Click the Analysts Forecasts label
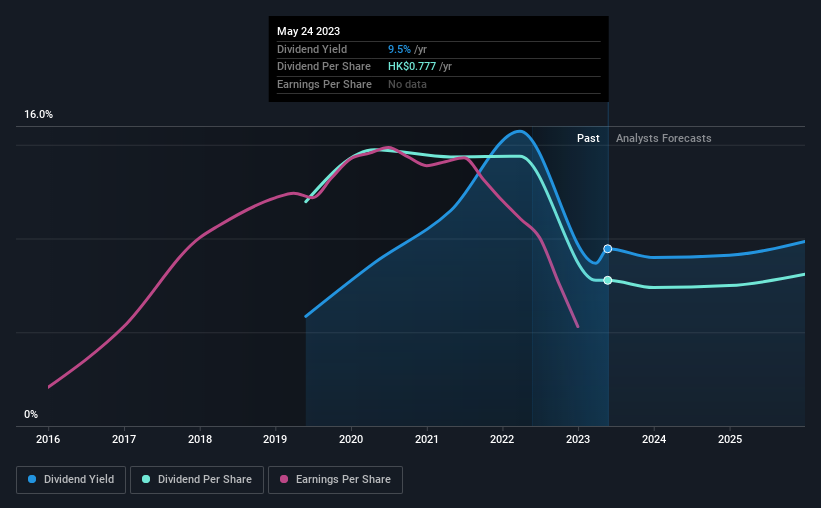Viewport: 821px width, 508px height. click(663, 138)
